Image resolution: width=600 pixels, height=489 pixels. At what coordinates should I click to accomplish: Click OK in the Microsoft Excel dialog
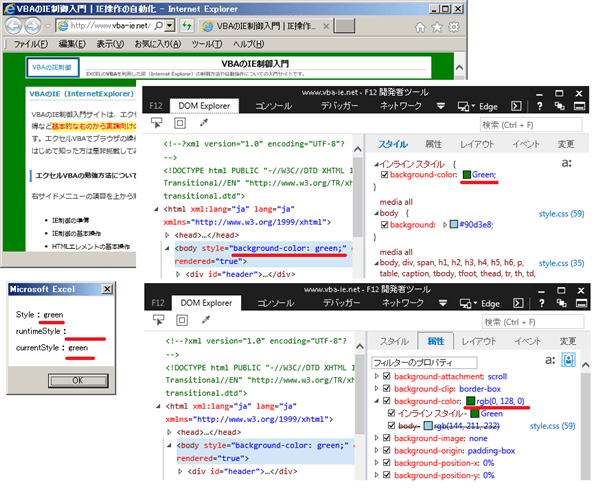coord(78,380)
